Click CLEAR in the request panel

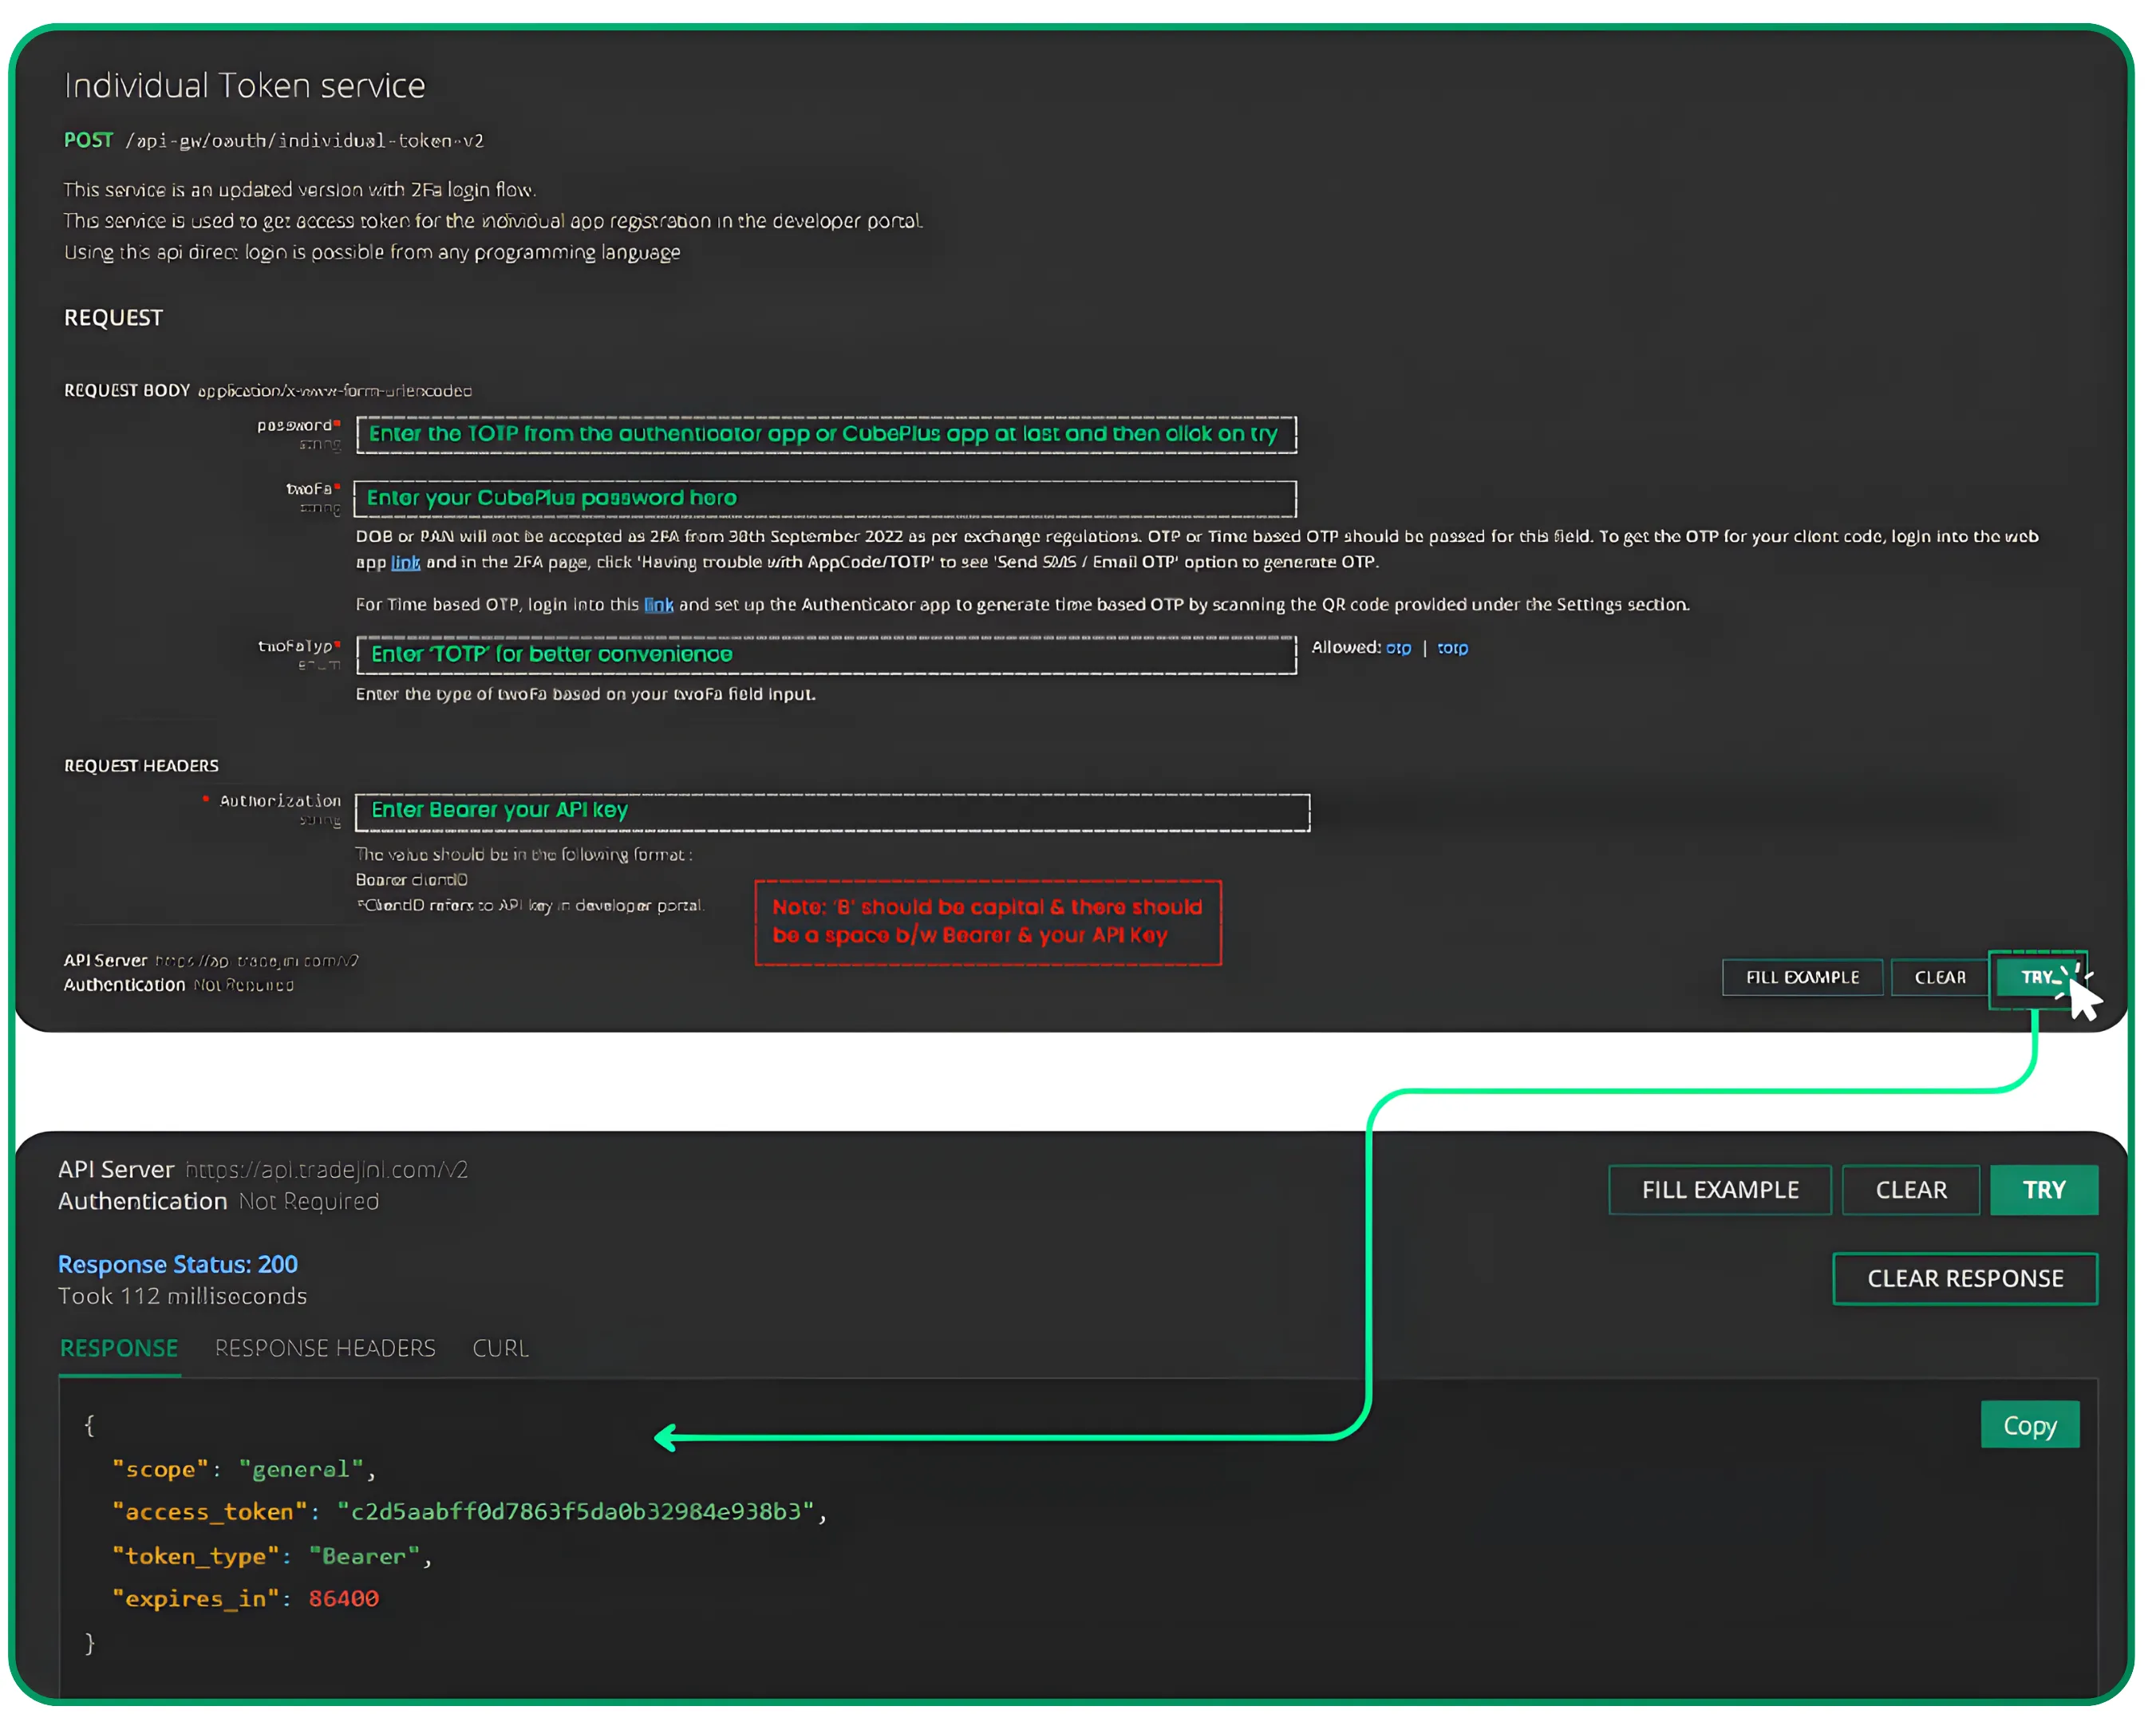1938,977
